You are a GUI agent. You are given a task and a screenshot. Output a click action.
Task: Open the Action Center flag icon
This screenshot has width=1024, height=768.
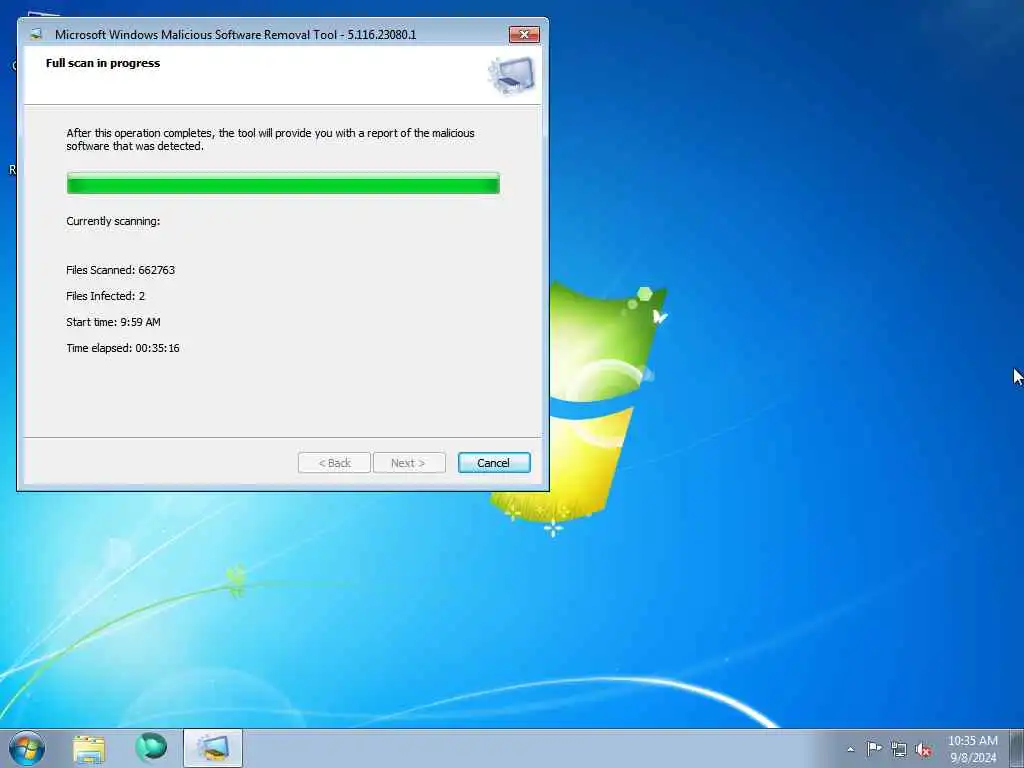[x=874, y=748]
